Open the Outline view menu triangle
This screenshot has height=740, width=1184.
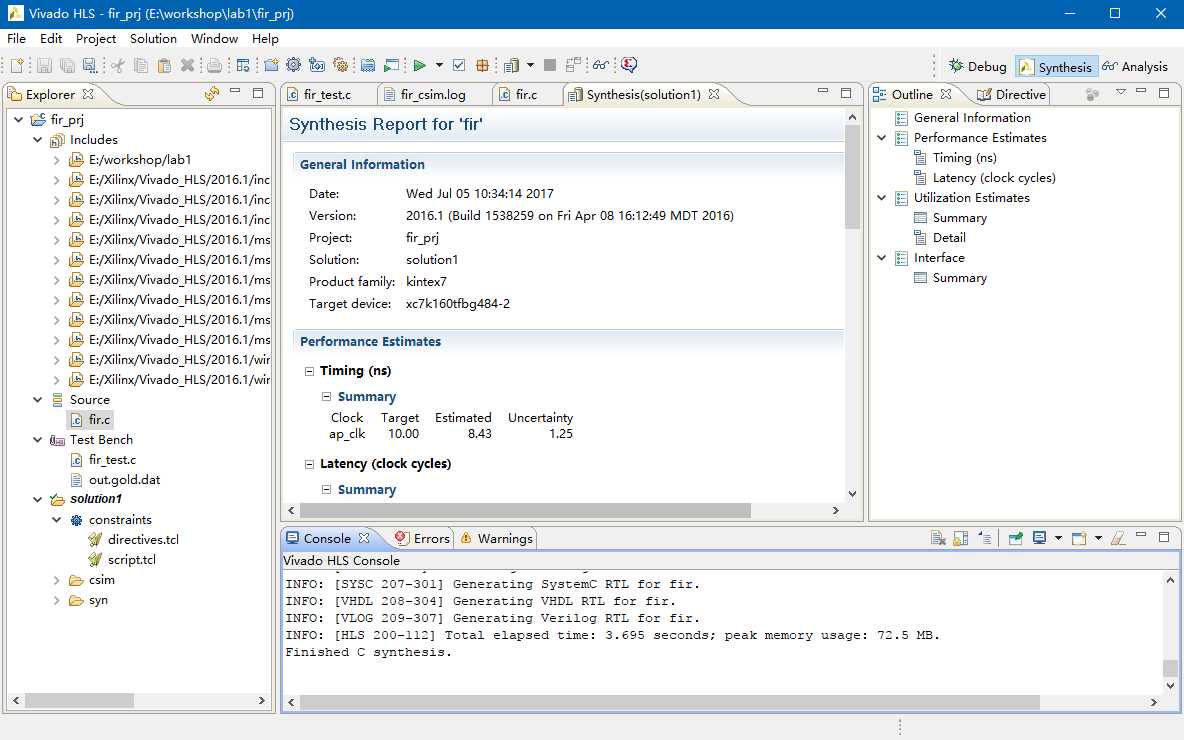(x=1120, y=92)
